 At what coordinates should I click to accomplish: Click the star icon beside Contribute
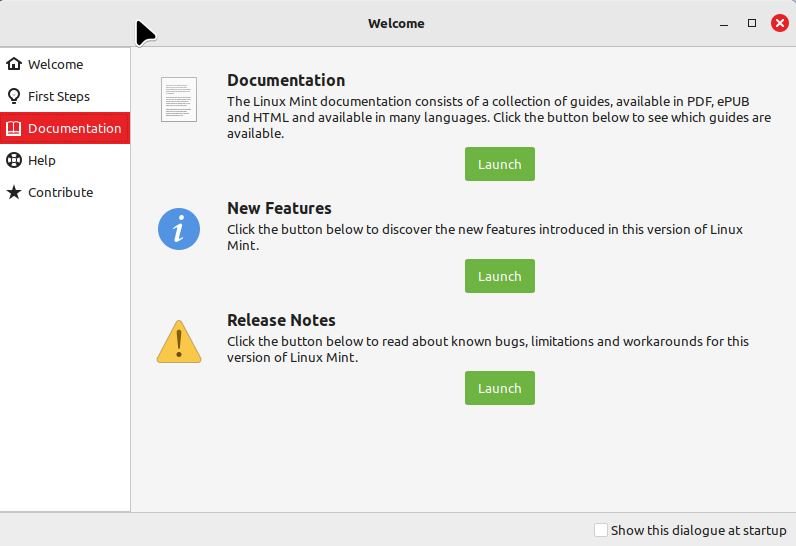pos(14,192)
